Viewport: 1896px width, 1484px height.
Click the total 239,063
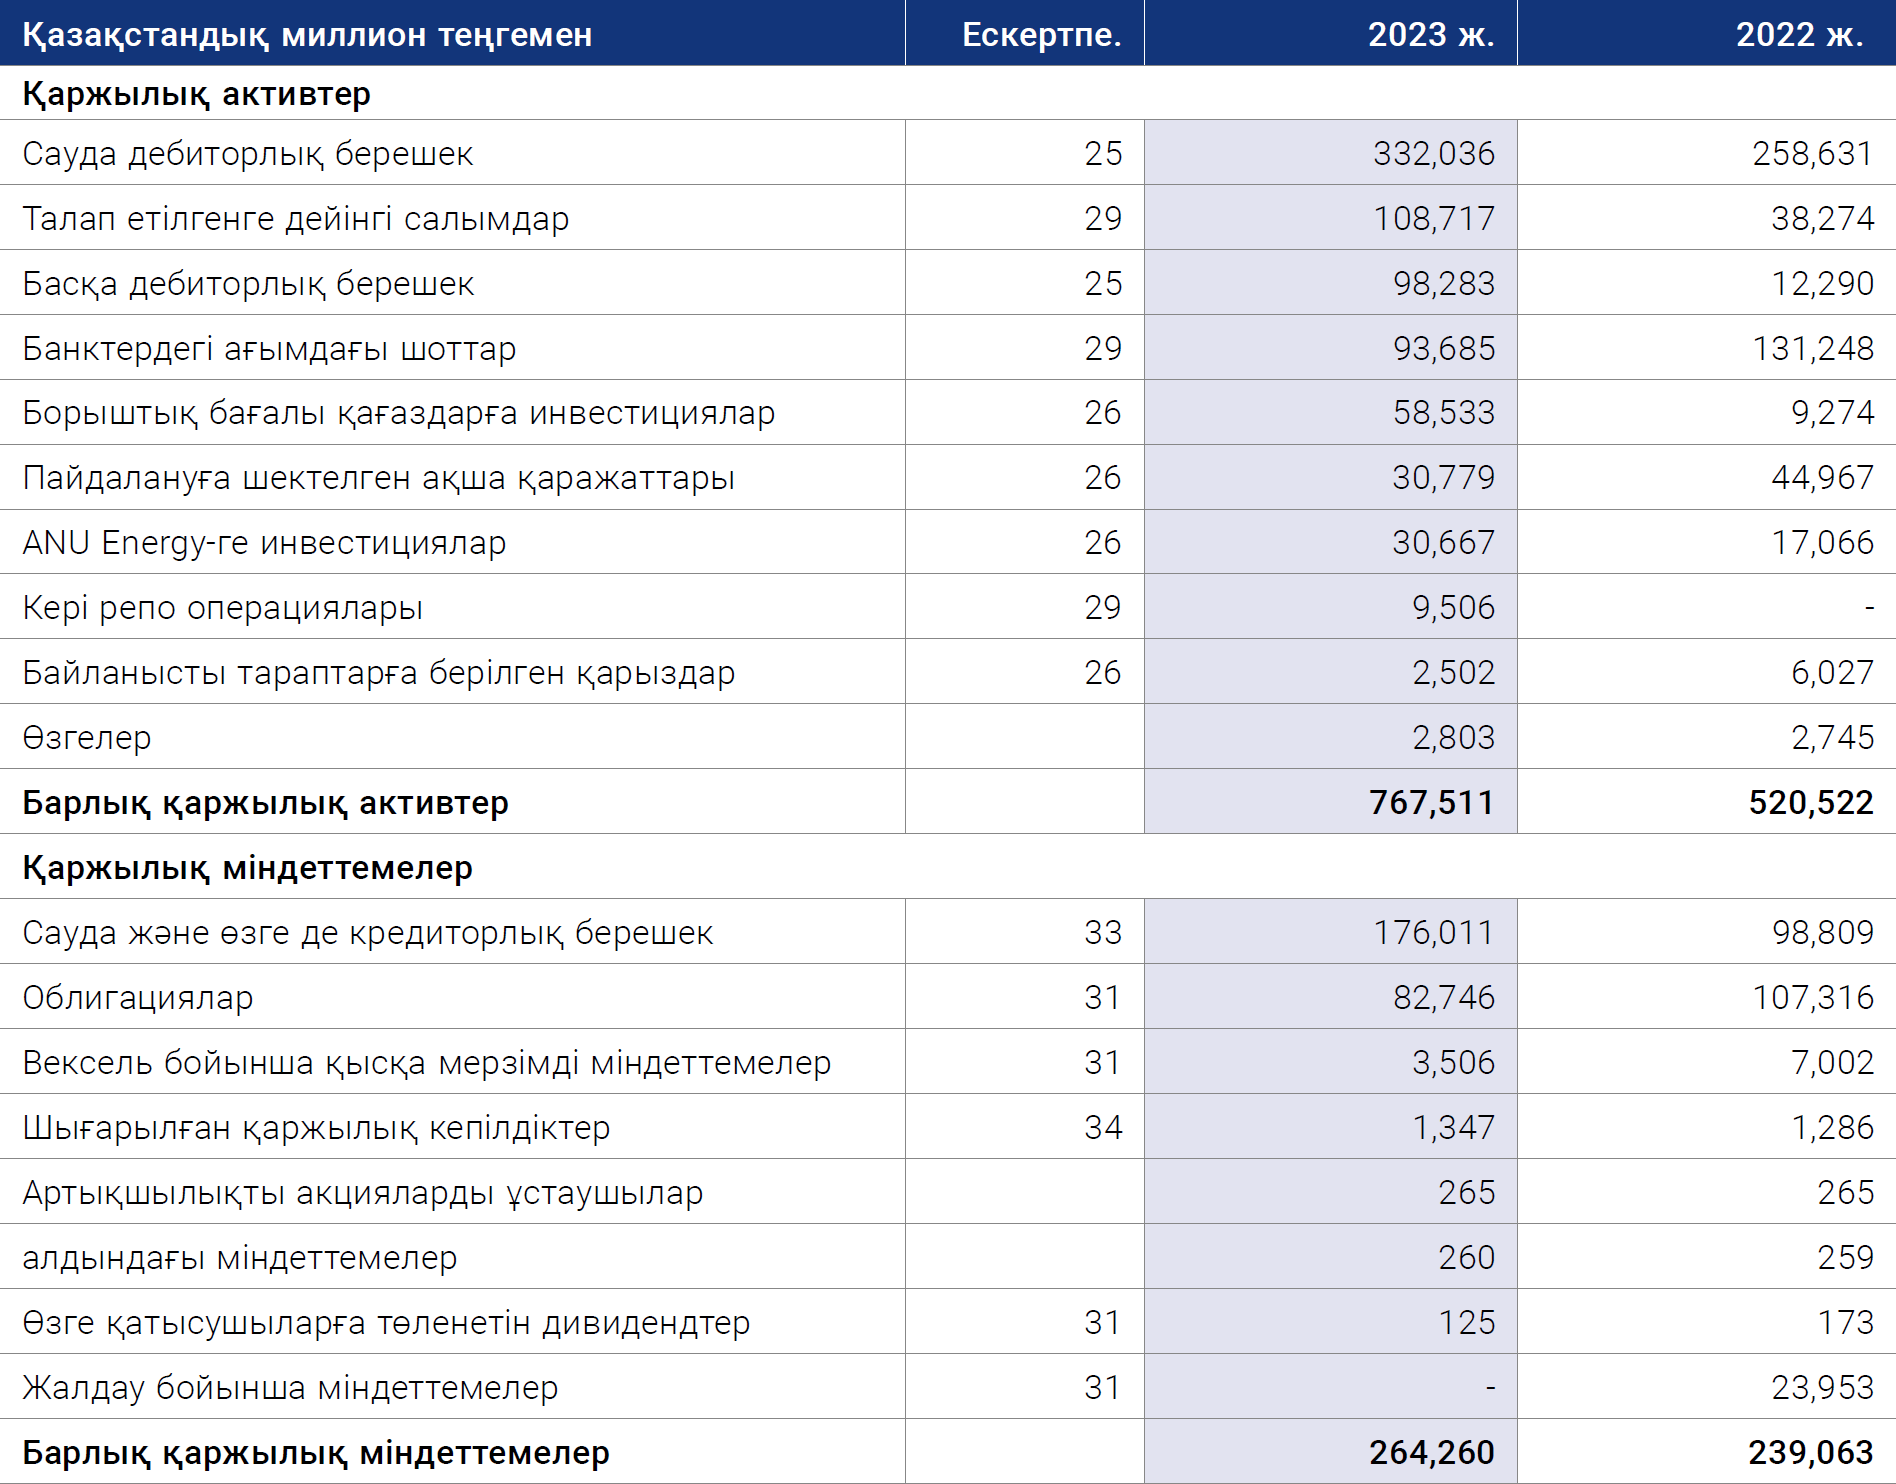pyautogui.click(x=1811, y=1453)
